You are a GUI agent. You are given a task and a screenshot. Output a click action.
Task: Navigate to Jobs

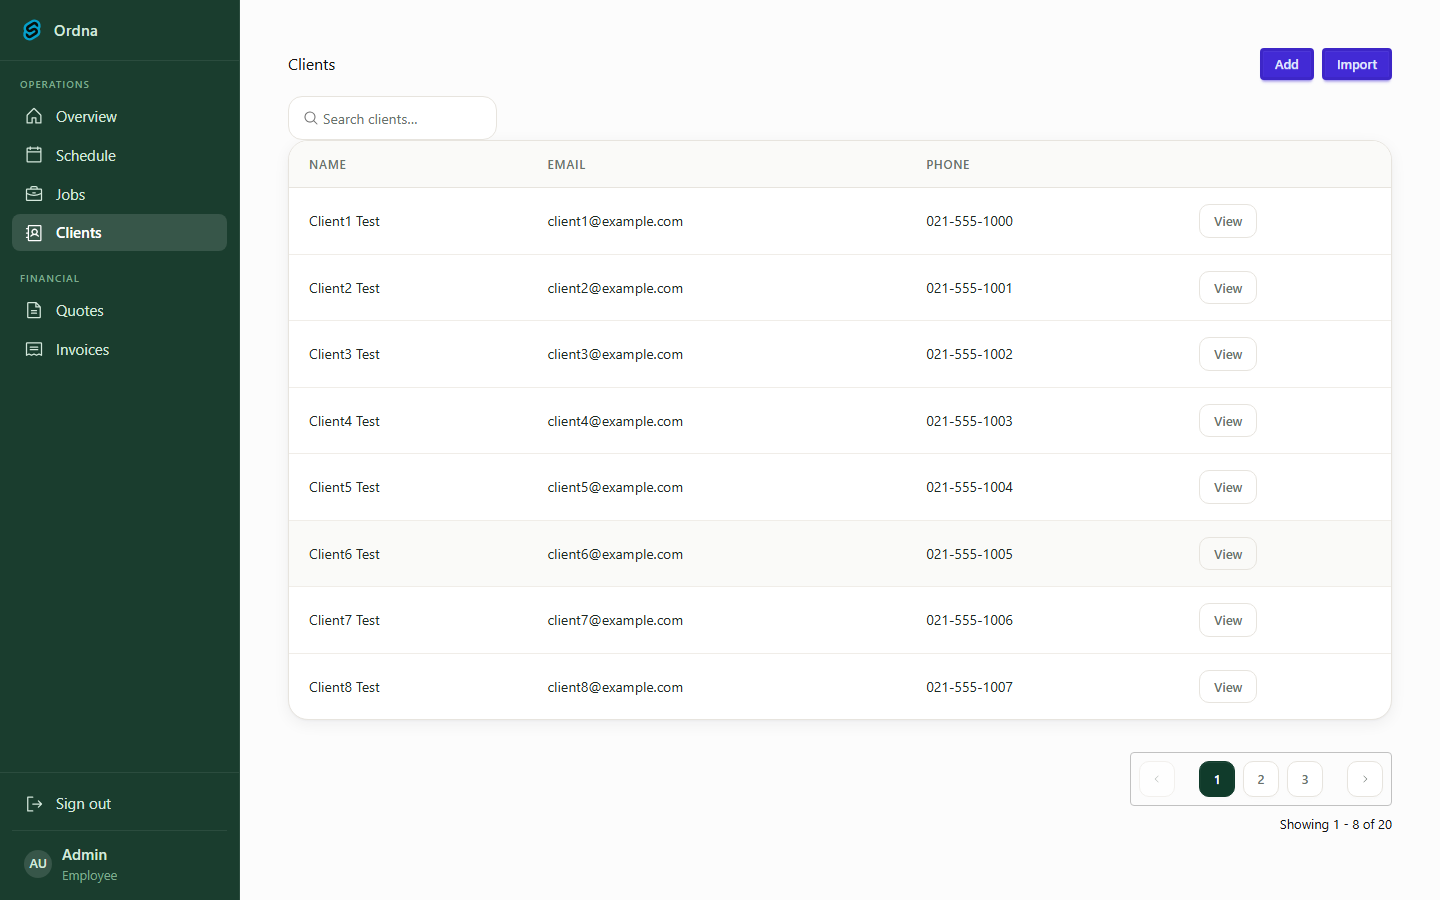(119, 194)
